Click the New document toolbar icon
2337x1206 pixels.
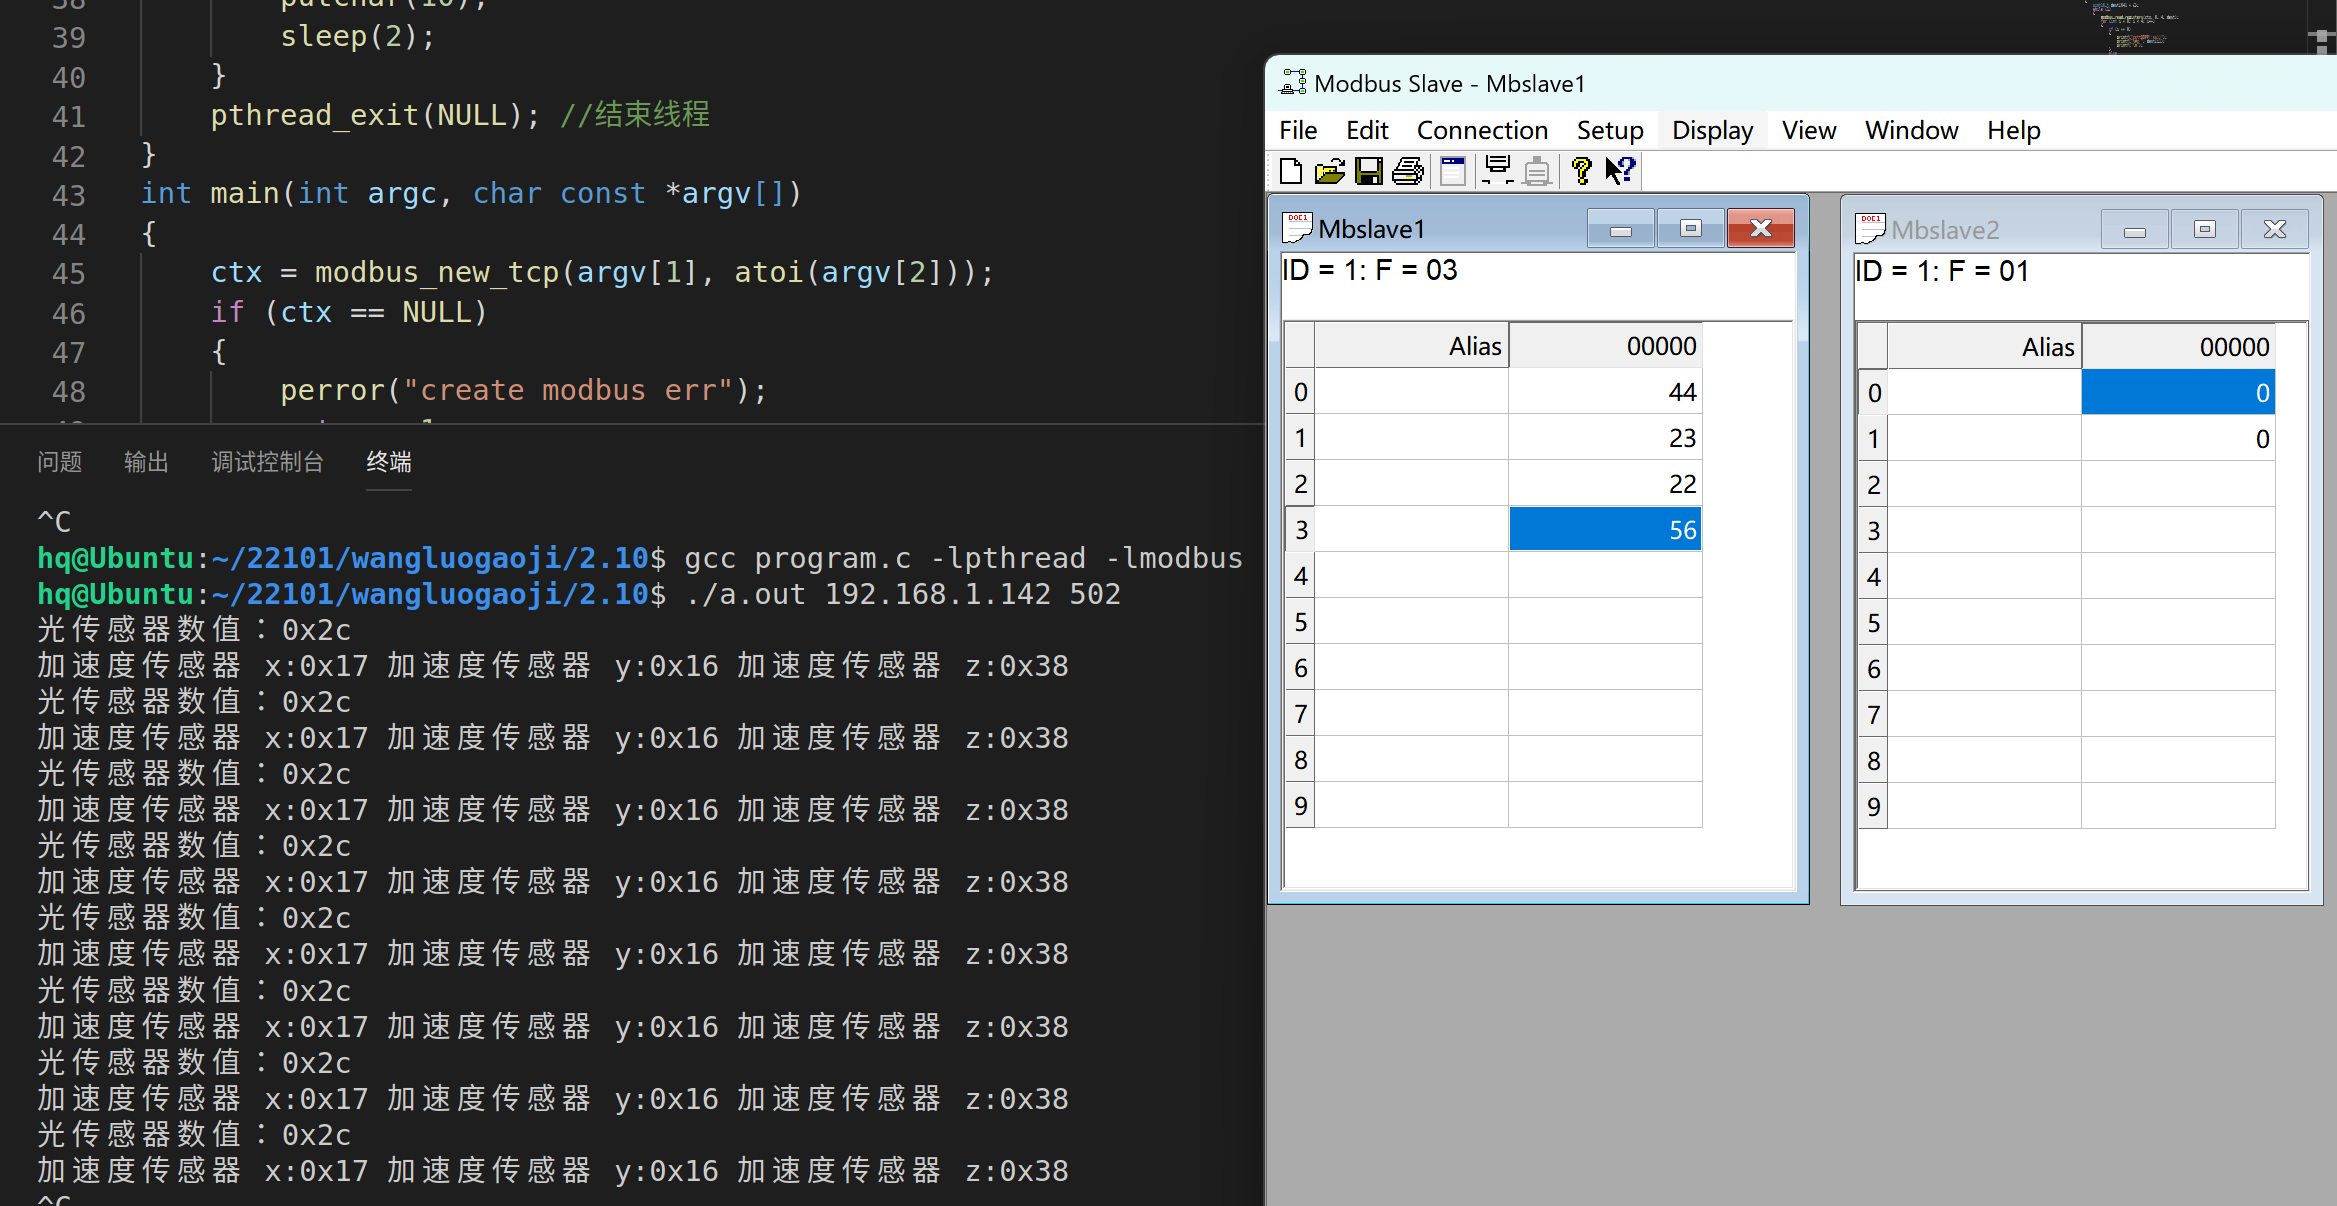[1290, 172]
